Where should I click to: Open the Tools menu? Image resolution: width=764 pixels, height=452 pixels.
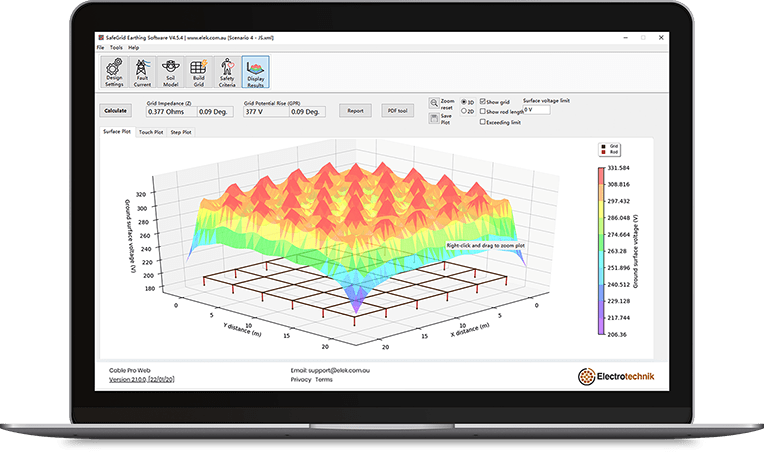(116, 48)
